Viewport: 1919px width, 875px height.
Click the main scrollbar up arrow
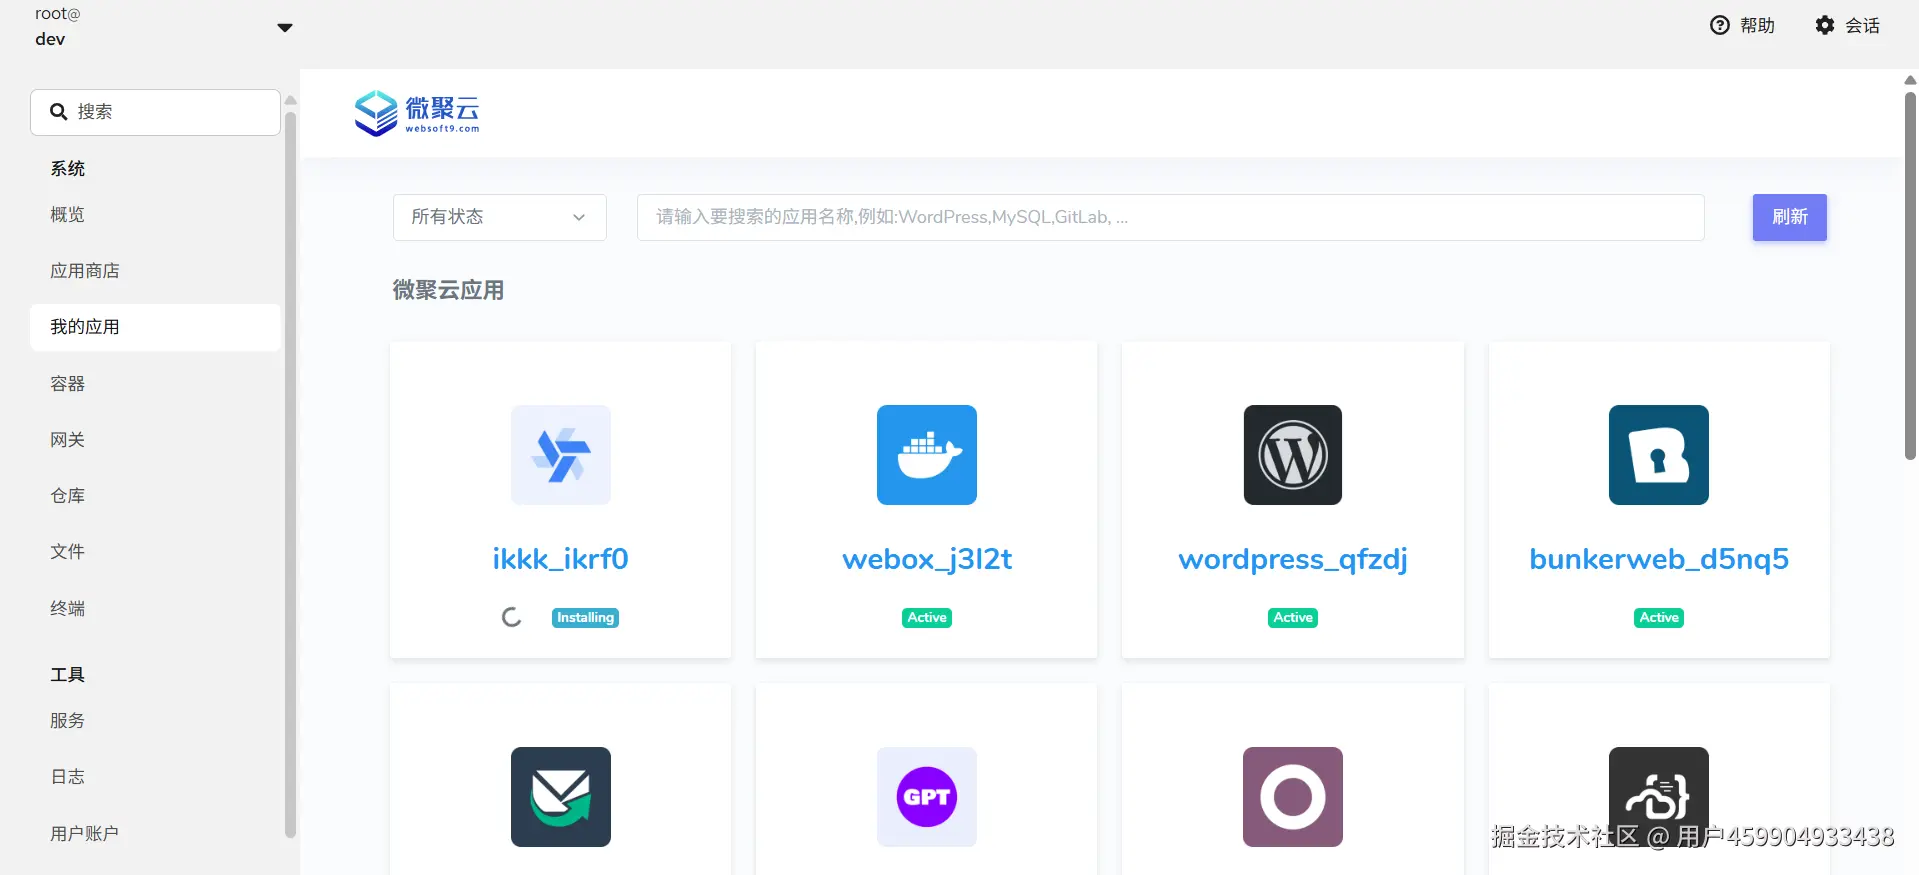(x=1910, y=80)
